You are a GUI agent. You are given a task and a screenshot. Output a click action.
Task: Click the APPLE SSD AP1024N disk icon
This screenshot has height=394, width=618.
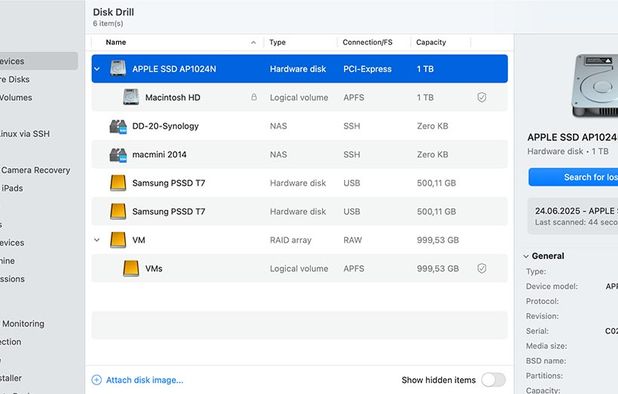pyautogui.click(x=118, y=69)
